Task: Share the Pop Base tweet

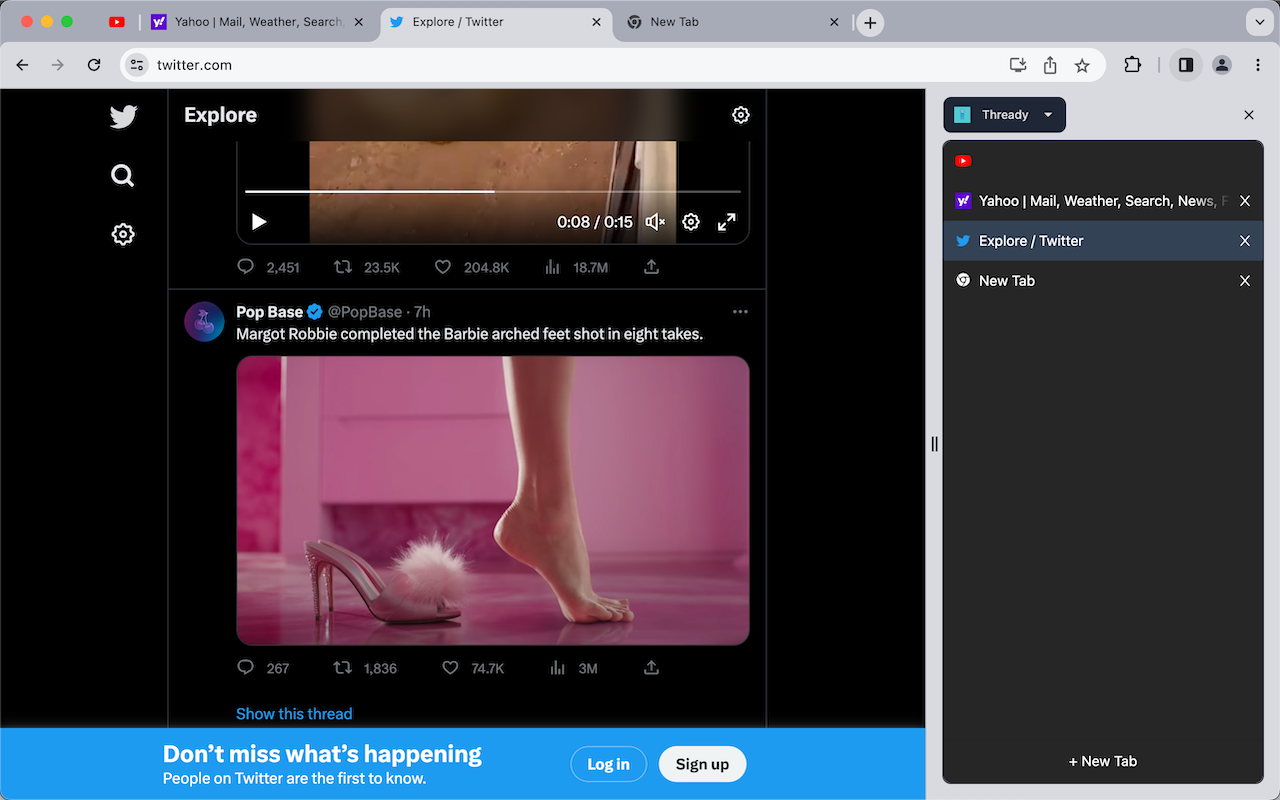Action: coord(651,668)
